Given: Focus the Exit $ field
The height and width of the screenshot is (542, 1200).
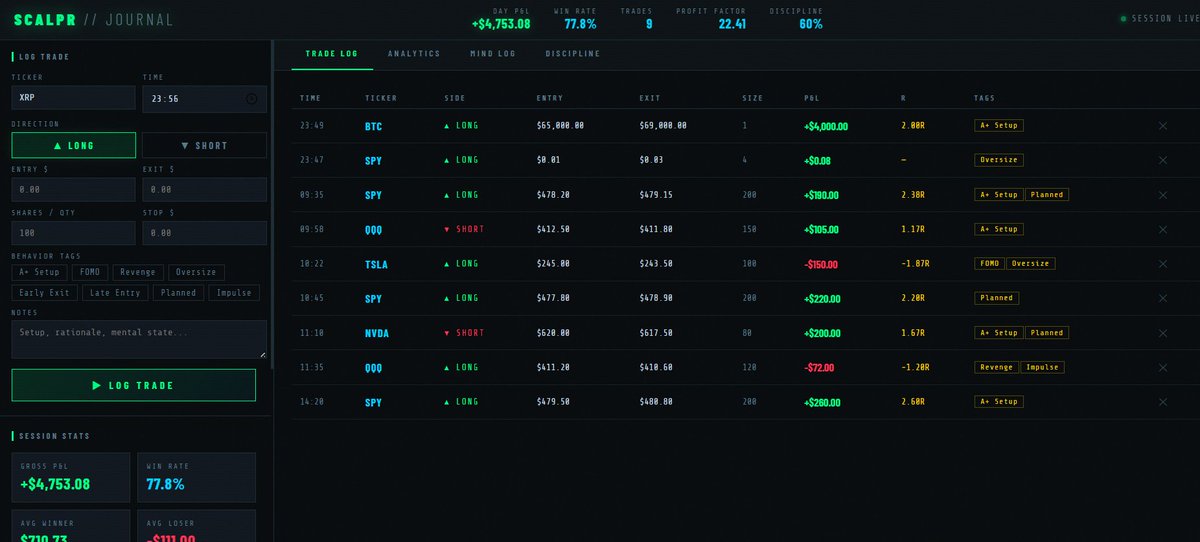Looking at the screenshot, I should point(204,189).
